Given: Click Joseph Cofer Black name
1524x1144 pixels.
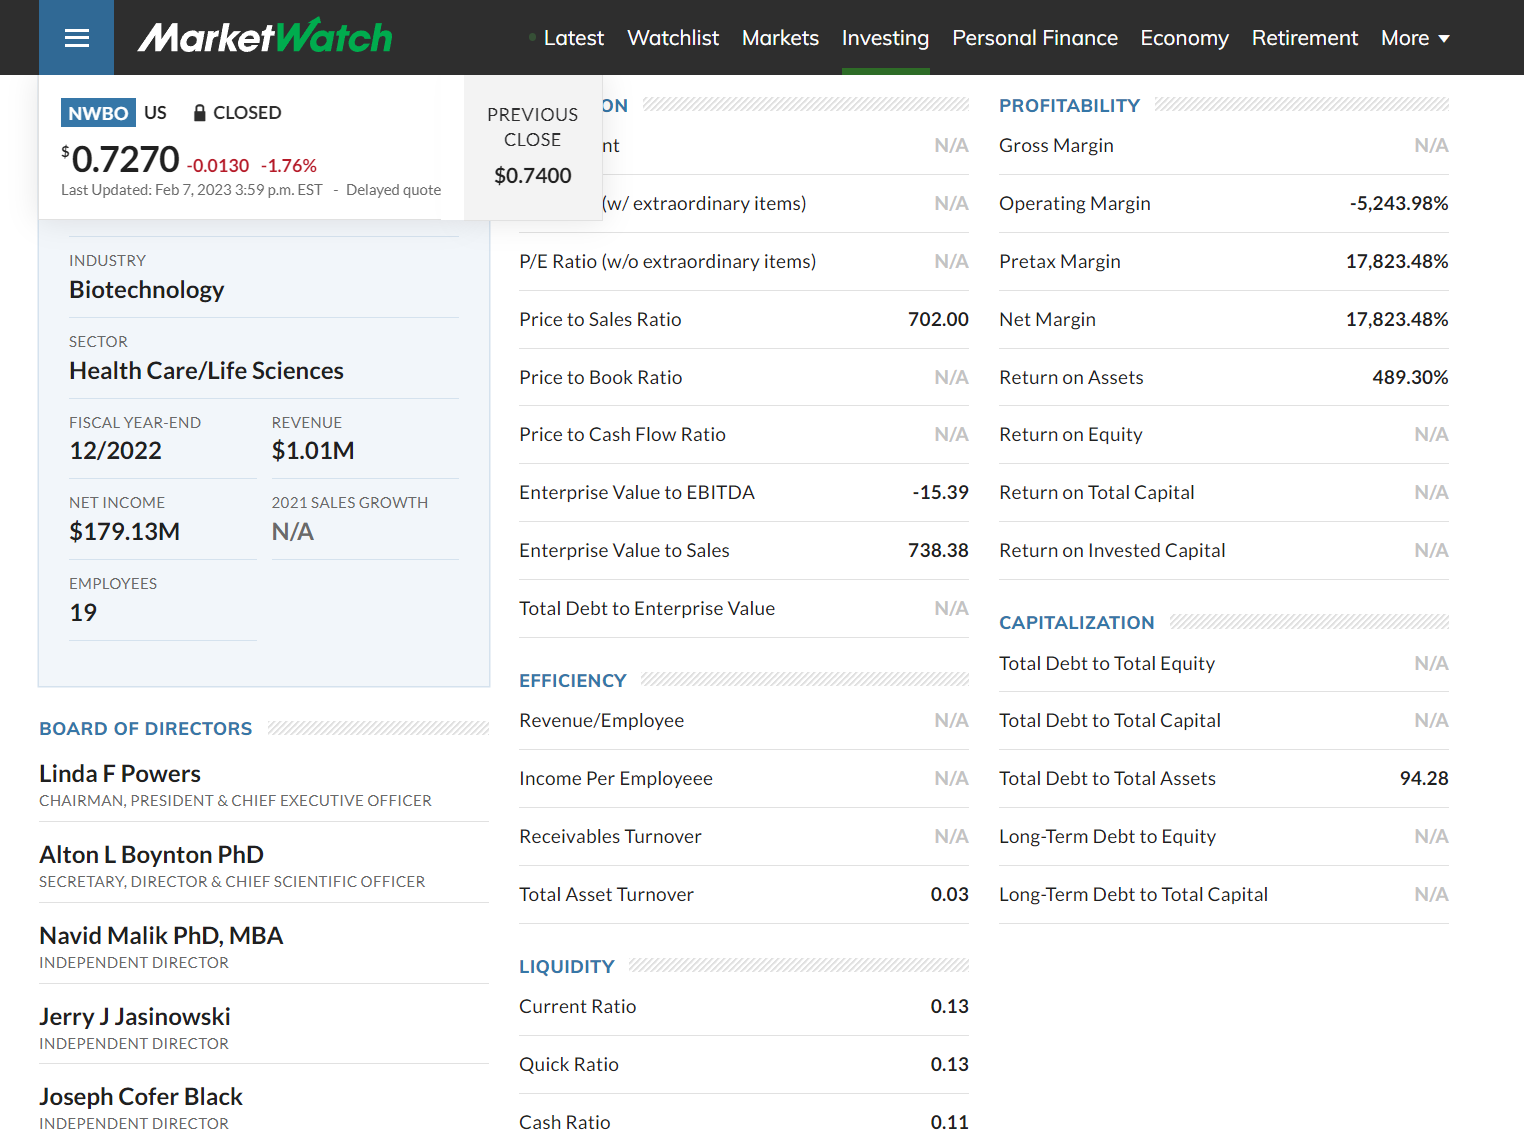Looking at the screenshot, I should (x=141, y=1097).
